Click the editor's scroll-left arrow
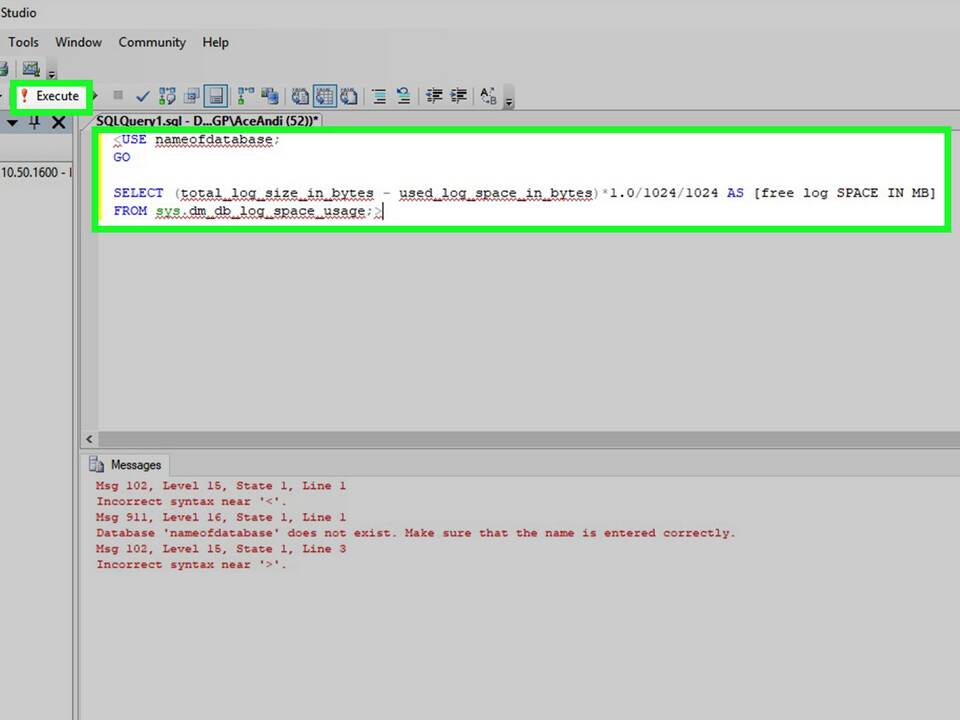 89,439
